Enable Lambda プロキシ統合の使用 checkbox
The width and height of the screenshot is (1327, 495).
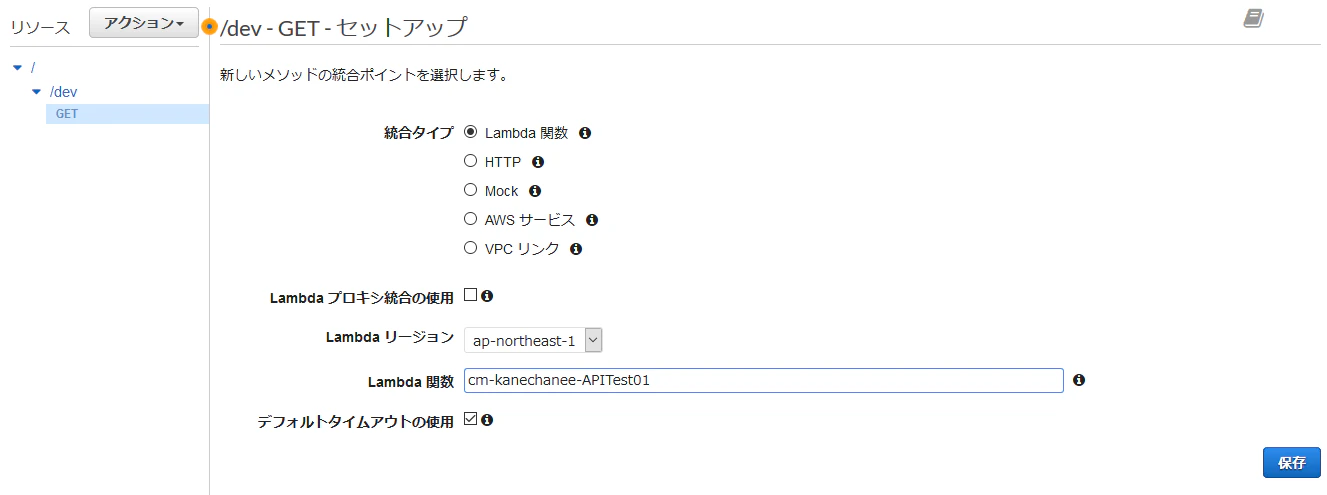(x=471, y=295)
